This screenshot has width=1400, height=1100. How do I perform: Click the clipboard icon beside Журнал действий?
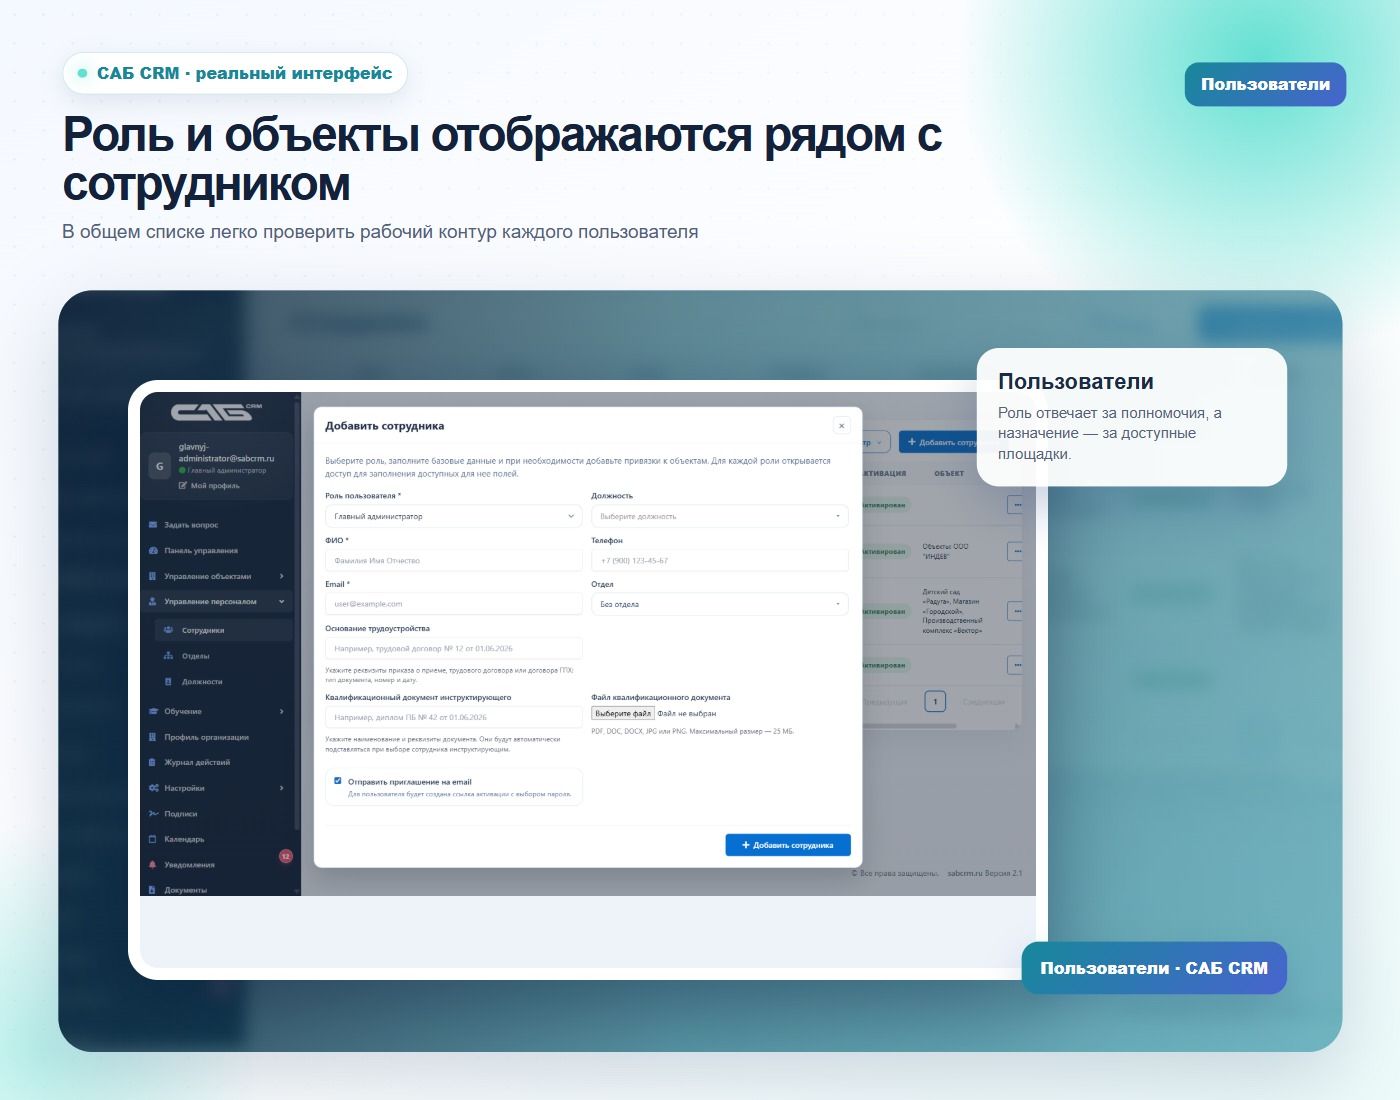pyautogui.click(x=153, y=762)
